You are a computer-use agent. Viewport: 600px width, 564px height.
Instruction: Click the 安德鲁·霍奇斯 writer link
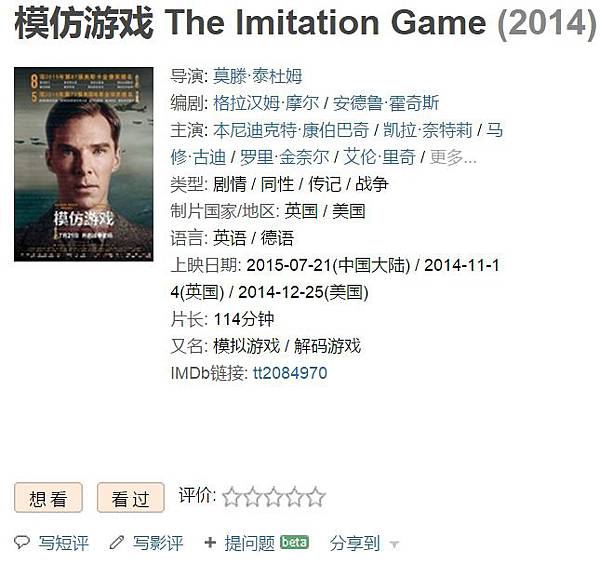click(x=385, y=103)
